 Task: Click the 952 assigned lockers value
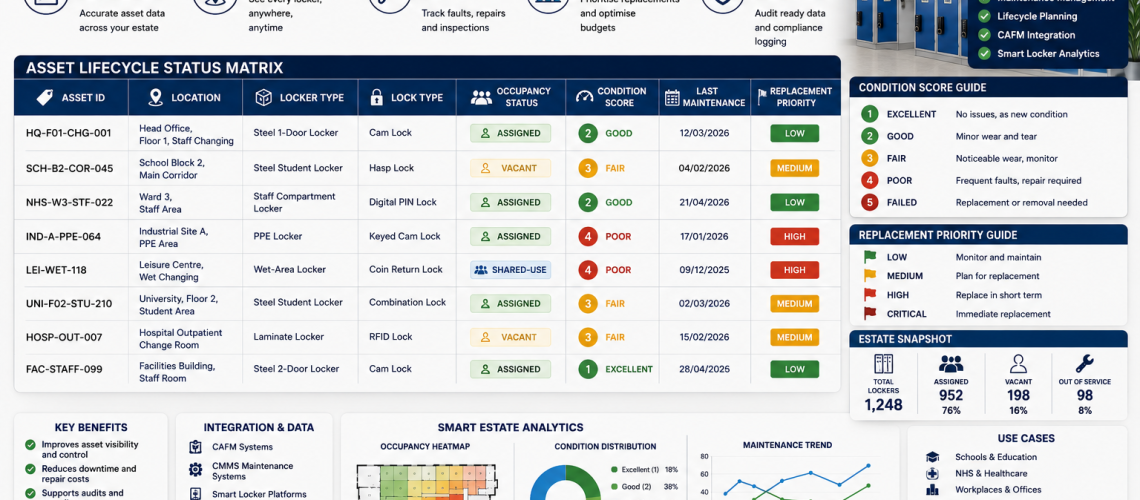(x=951, y=396)
